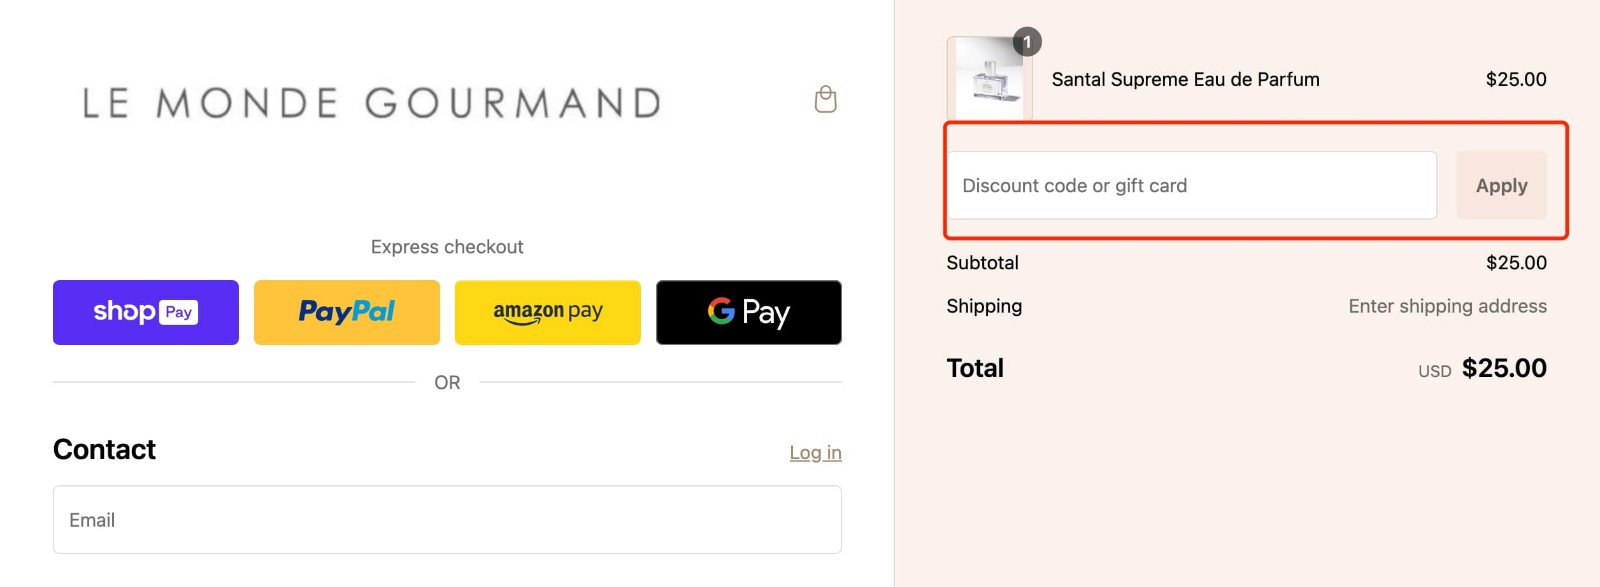The height and width of the screenshot is (587, 1600).
Task: Select the Shop Pay express checkout option
Action: pos(145,312)
